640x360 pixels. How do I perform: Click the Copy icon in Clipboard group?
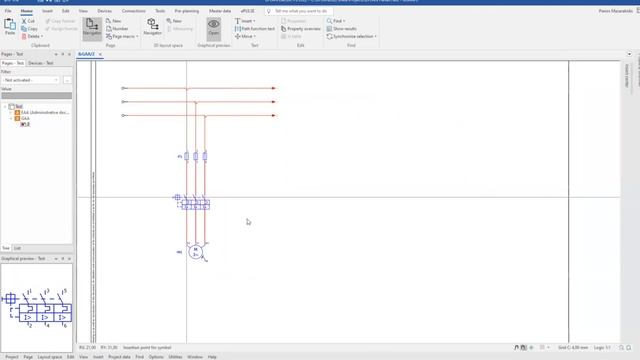click(24, 29)
